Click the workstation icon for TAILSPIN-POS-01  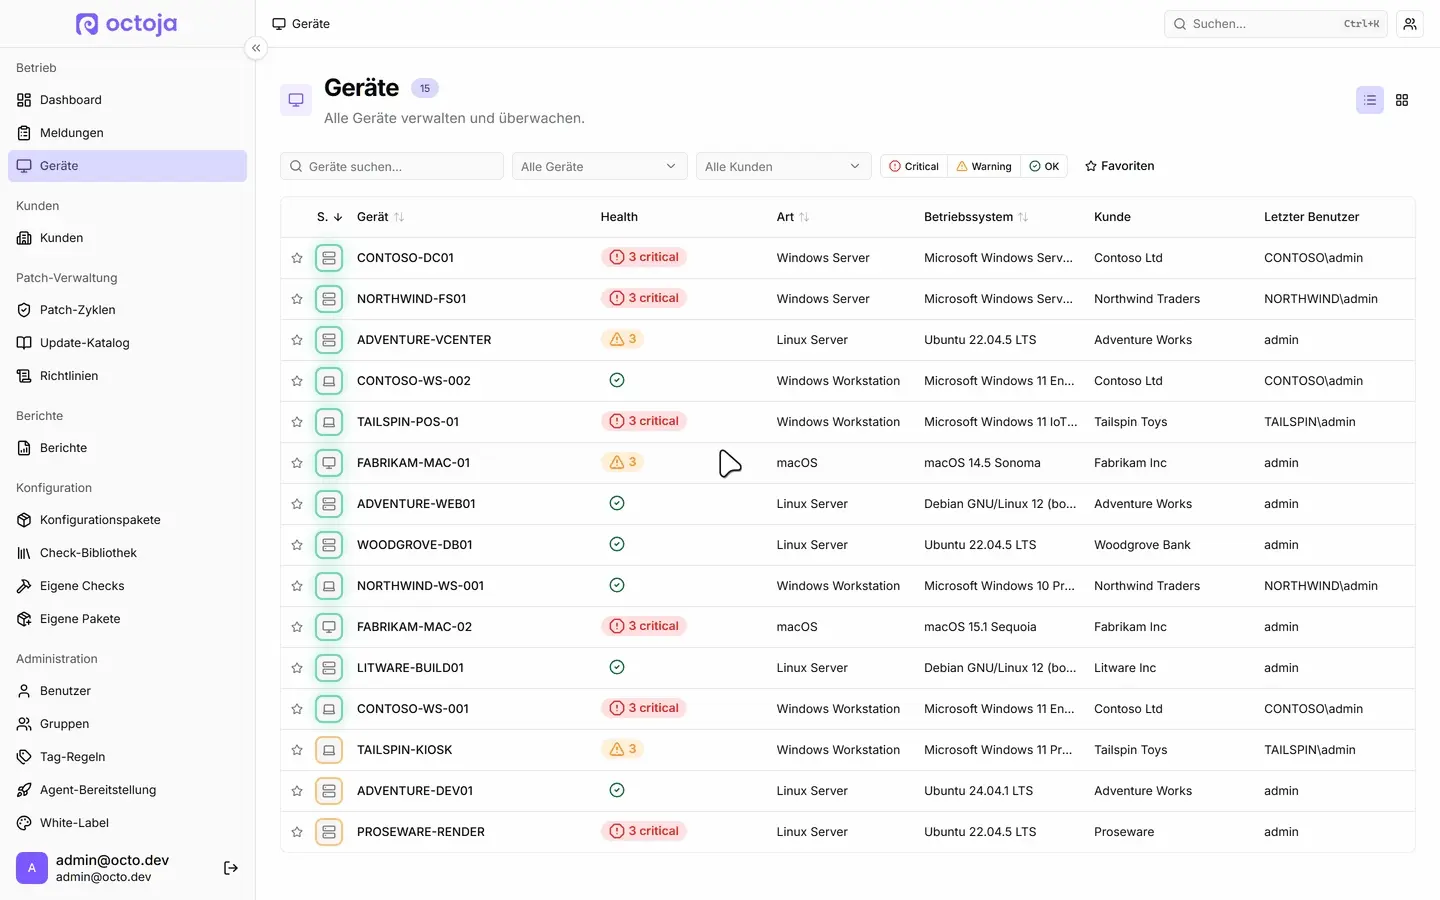(329, 422)
